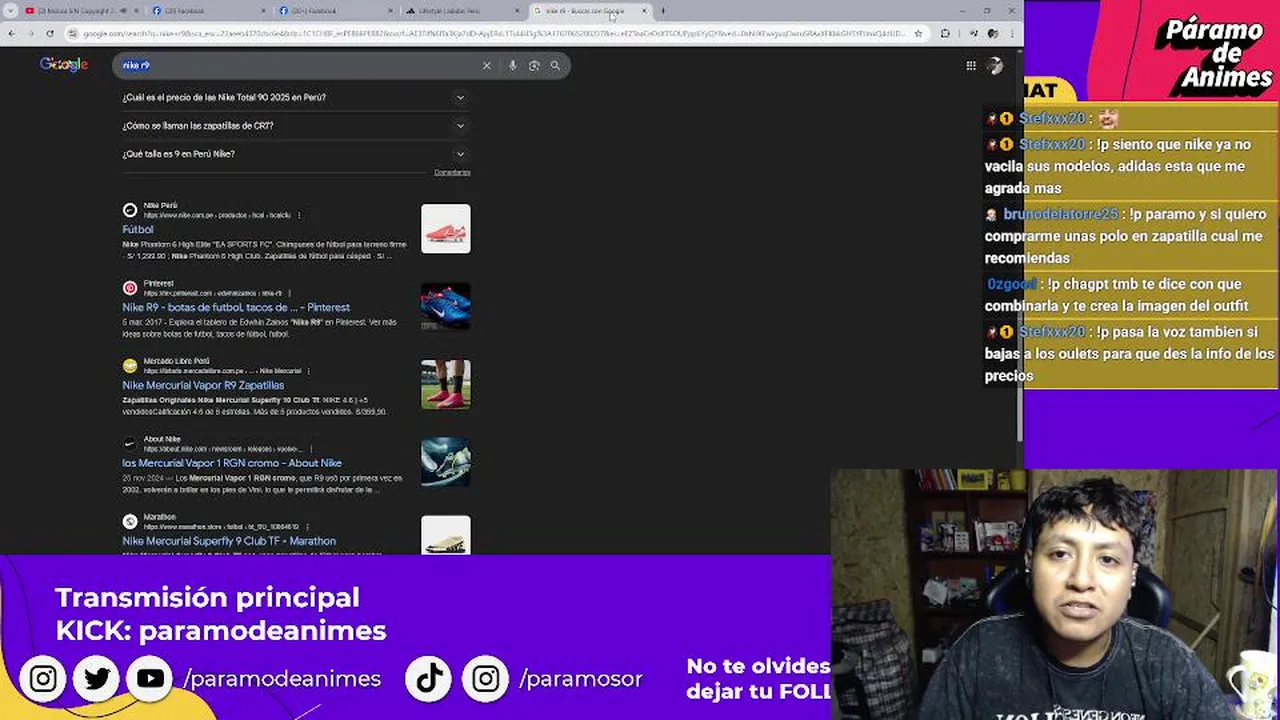The height and width of the screenshot is (720, 1280).
Task: Click brunodelatorre25 username in chat
Action: (1060, 215)
